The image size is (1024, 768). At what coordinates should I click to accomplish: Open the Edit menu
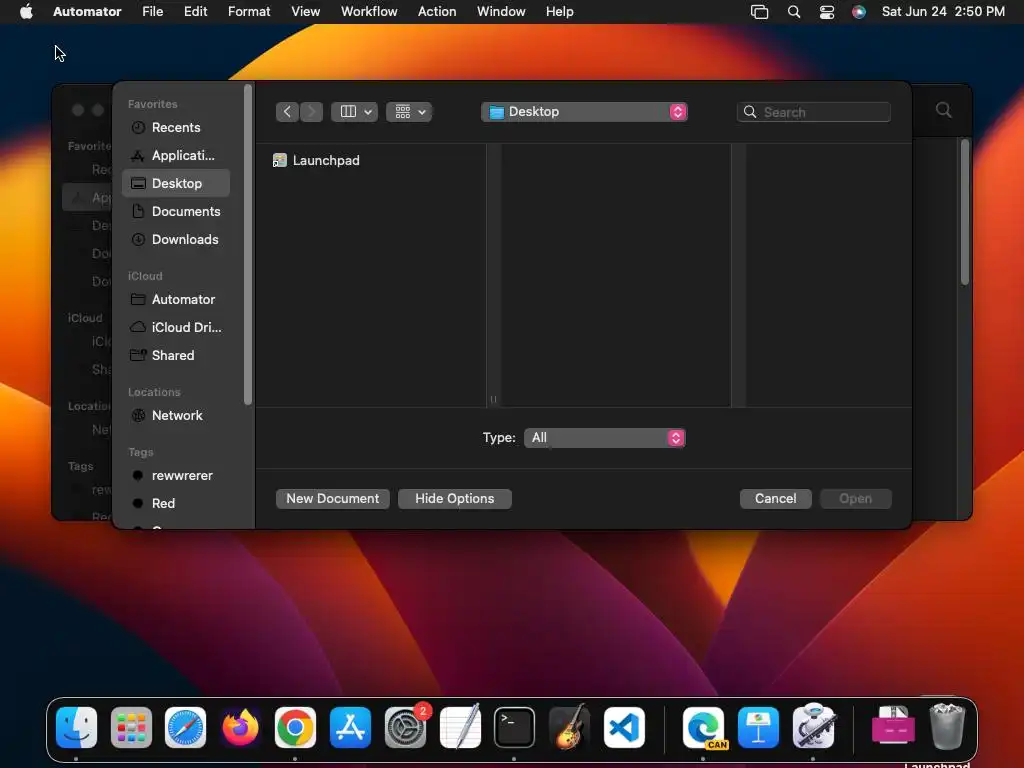point(195,12)
